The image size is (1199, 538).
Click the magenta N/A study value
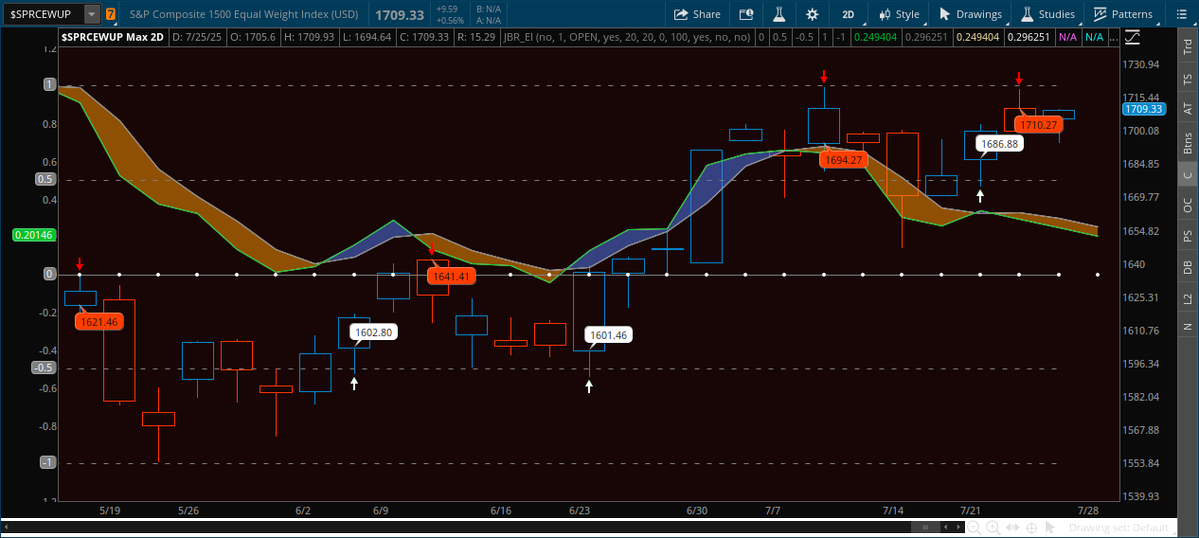(1067, 37)
